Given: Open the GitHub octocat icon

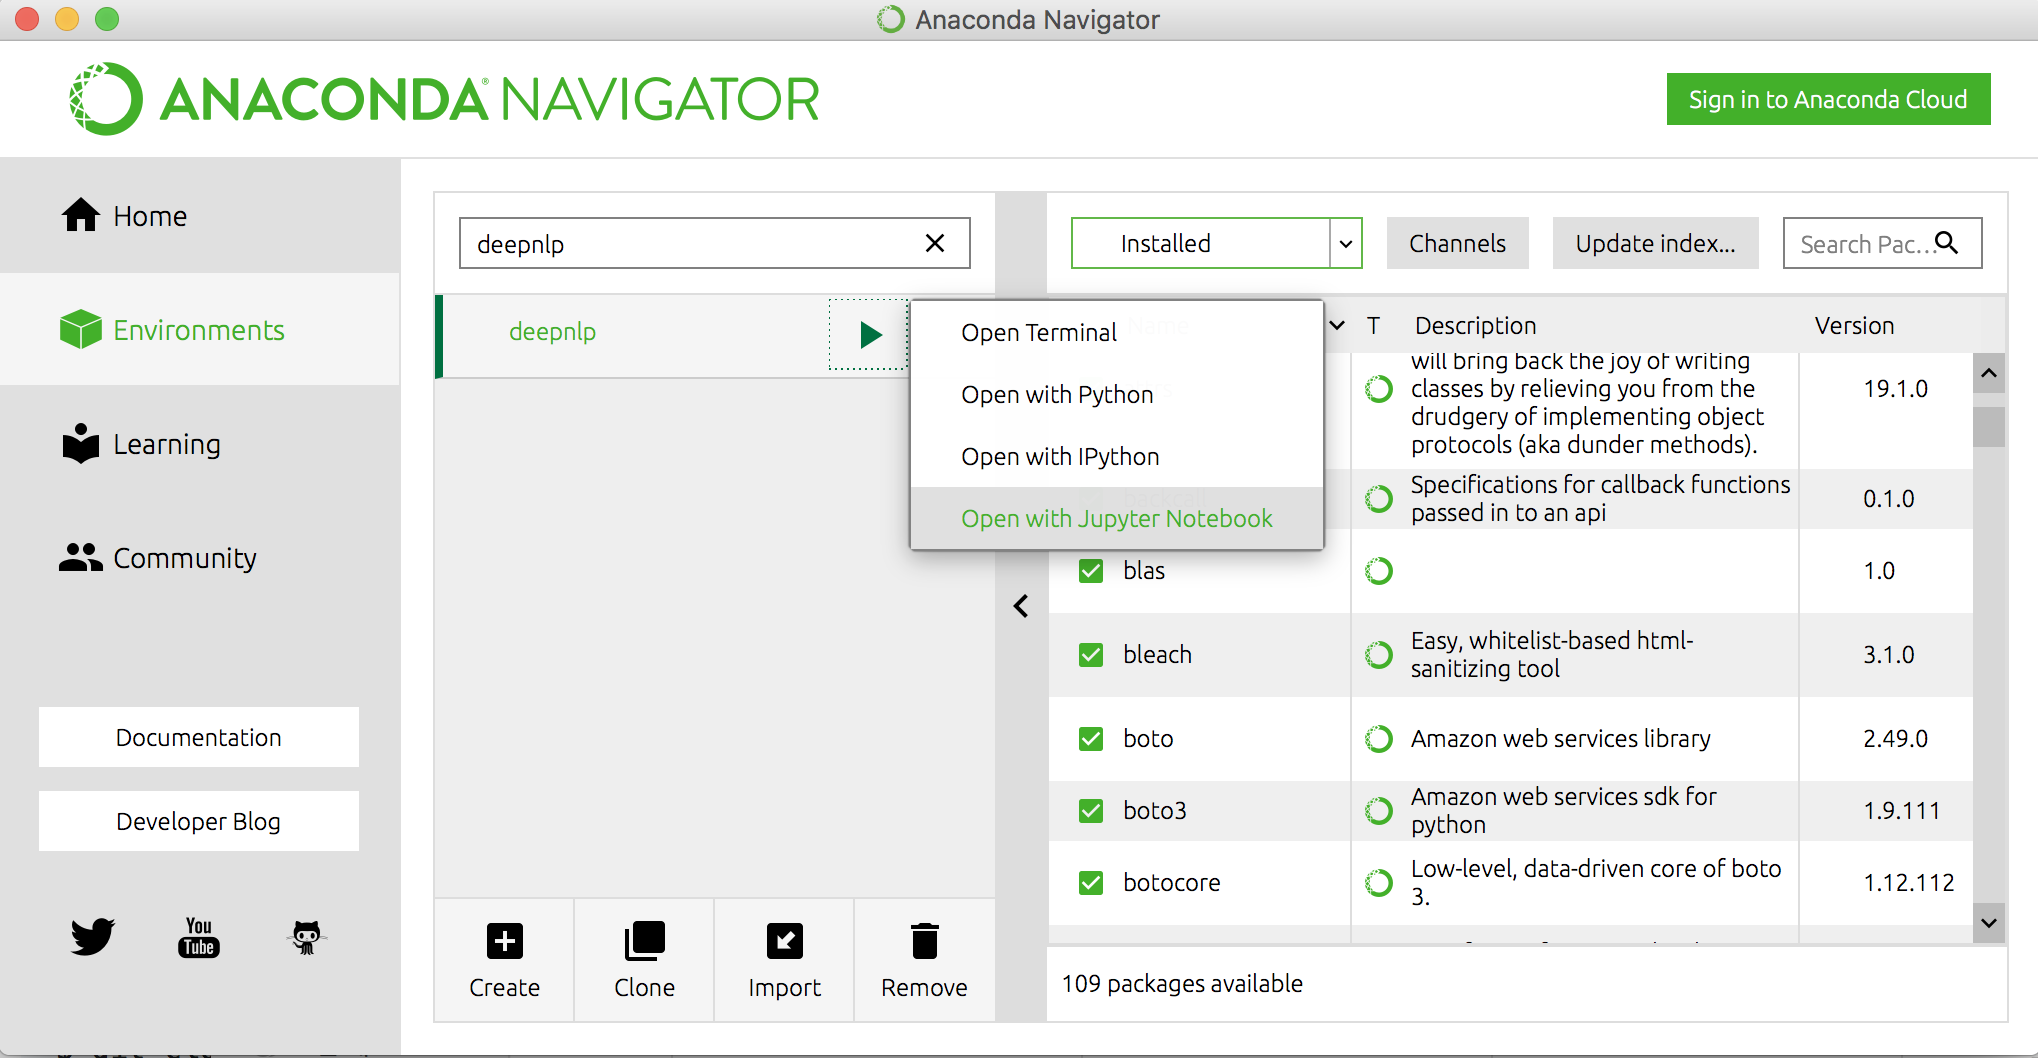Looking at the screenshot, I should (x=306, y=937).
